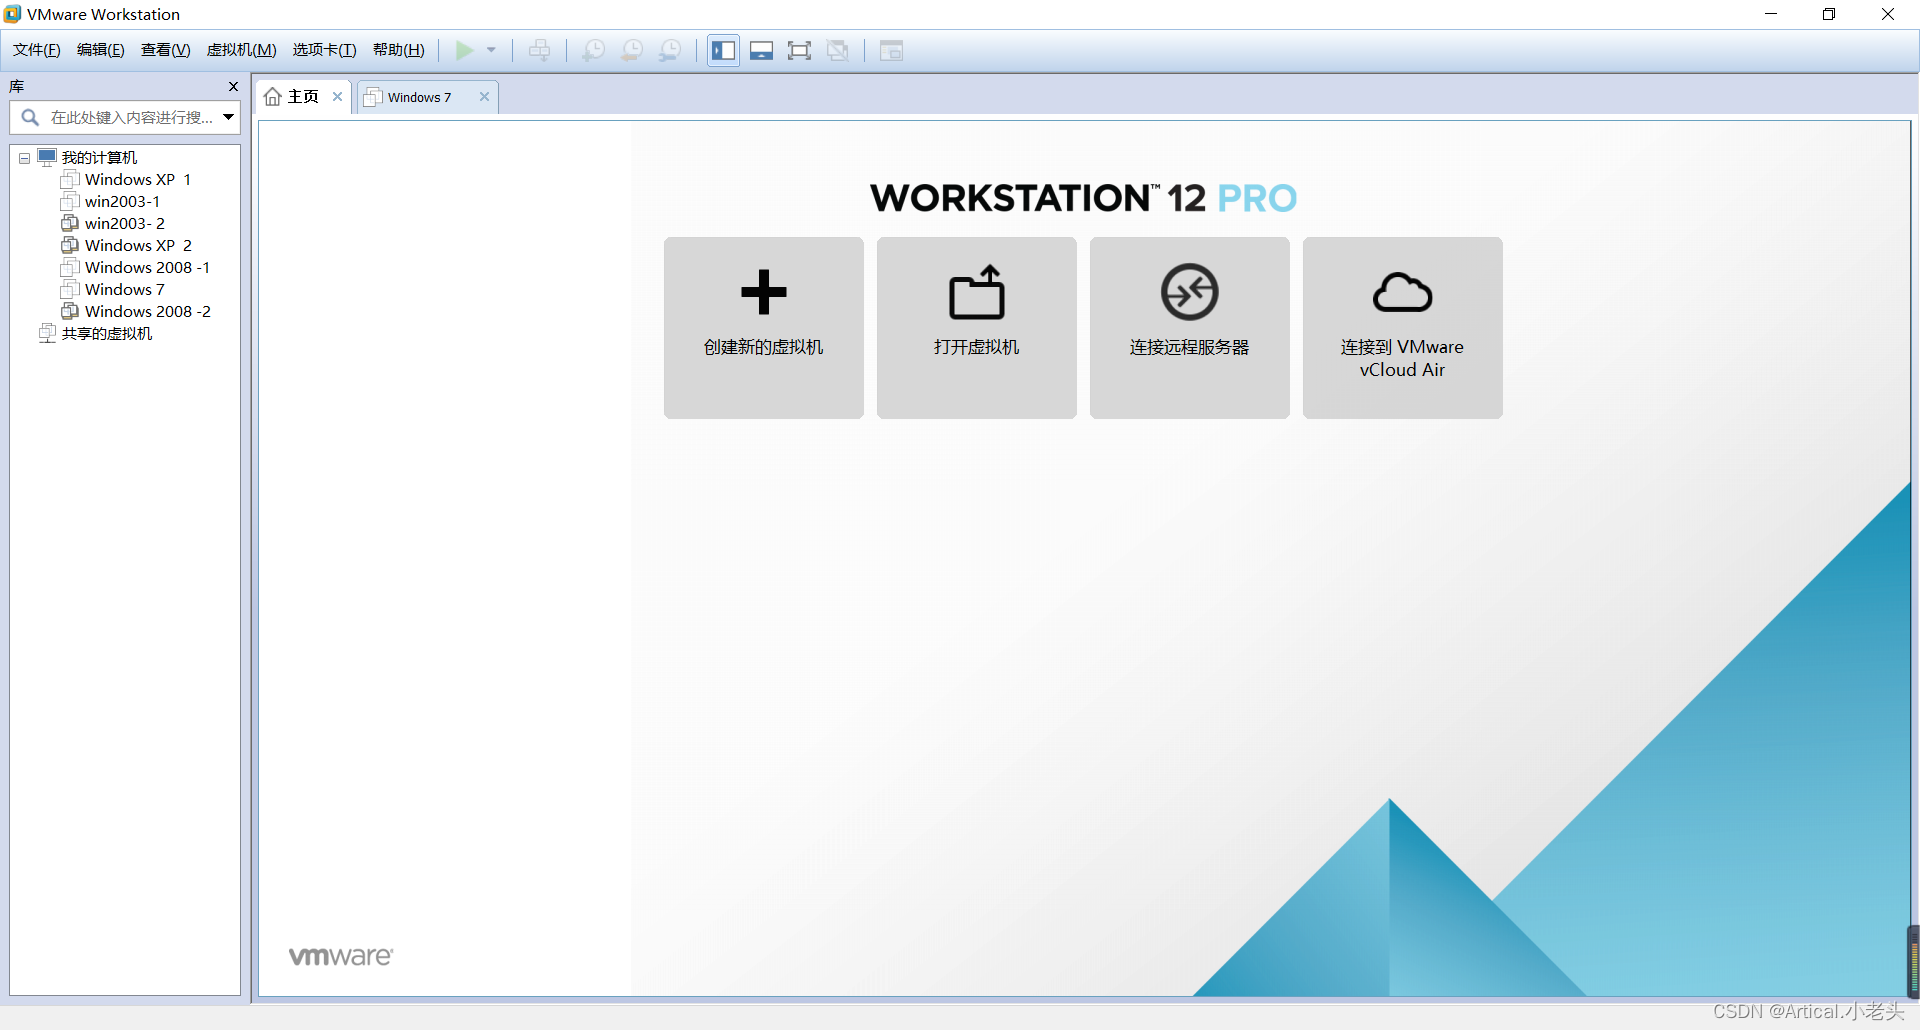
Task: Click the manage snapshots toolbar icon
Action: [x=670, y=50]
